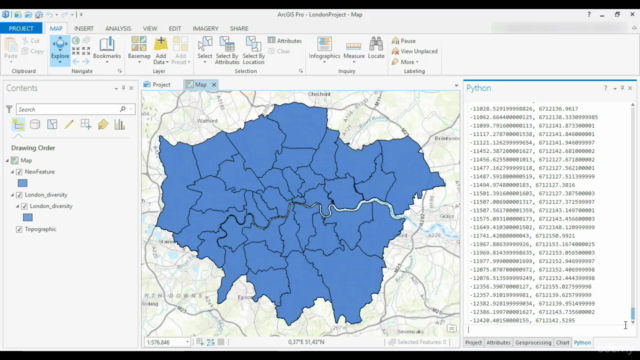Toggle the London_diversity group layer checkbox
The width and height of the screenshot is (640, 360).
[19, 195]
